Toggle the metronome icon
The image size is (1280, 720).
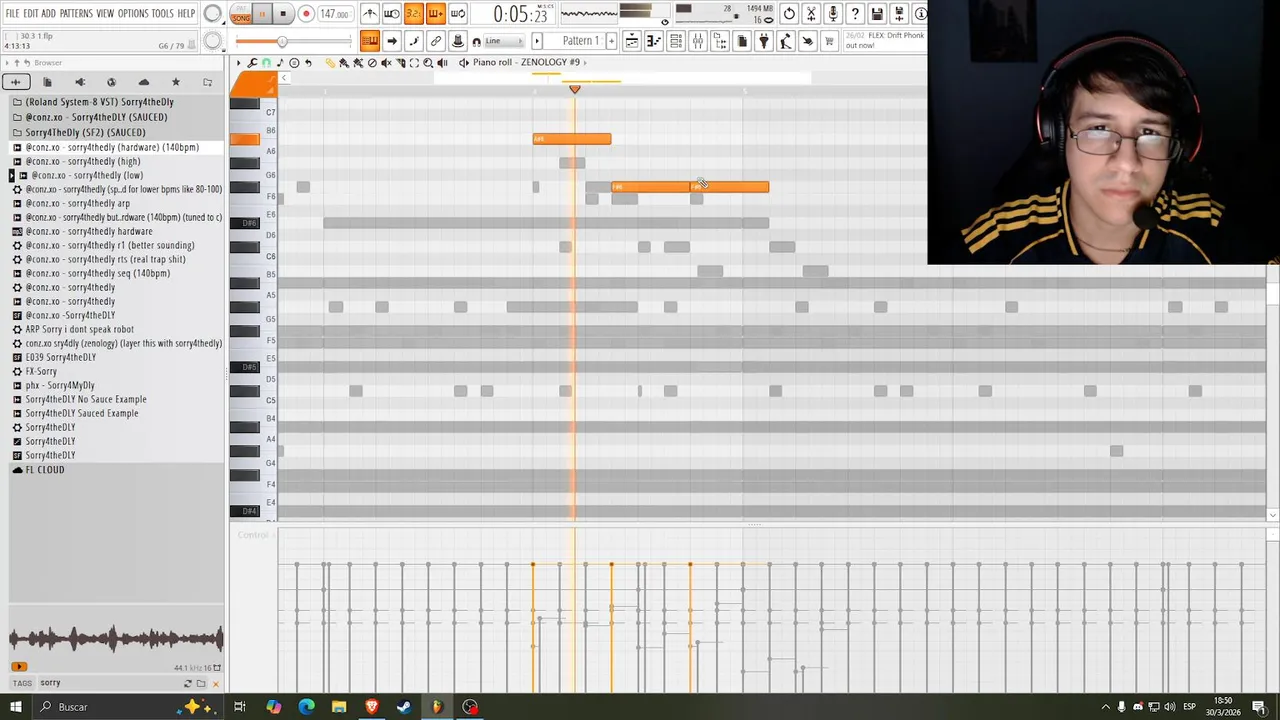[370, 13]
